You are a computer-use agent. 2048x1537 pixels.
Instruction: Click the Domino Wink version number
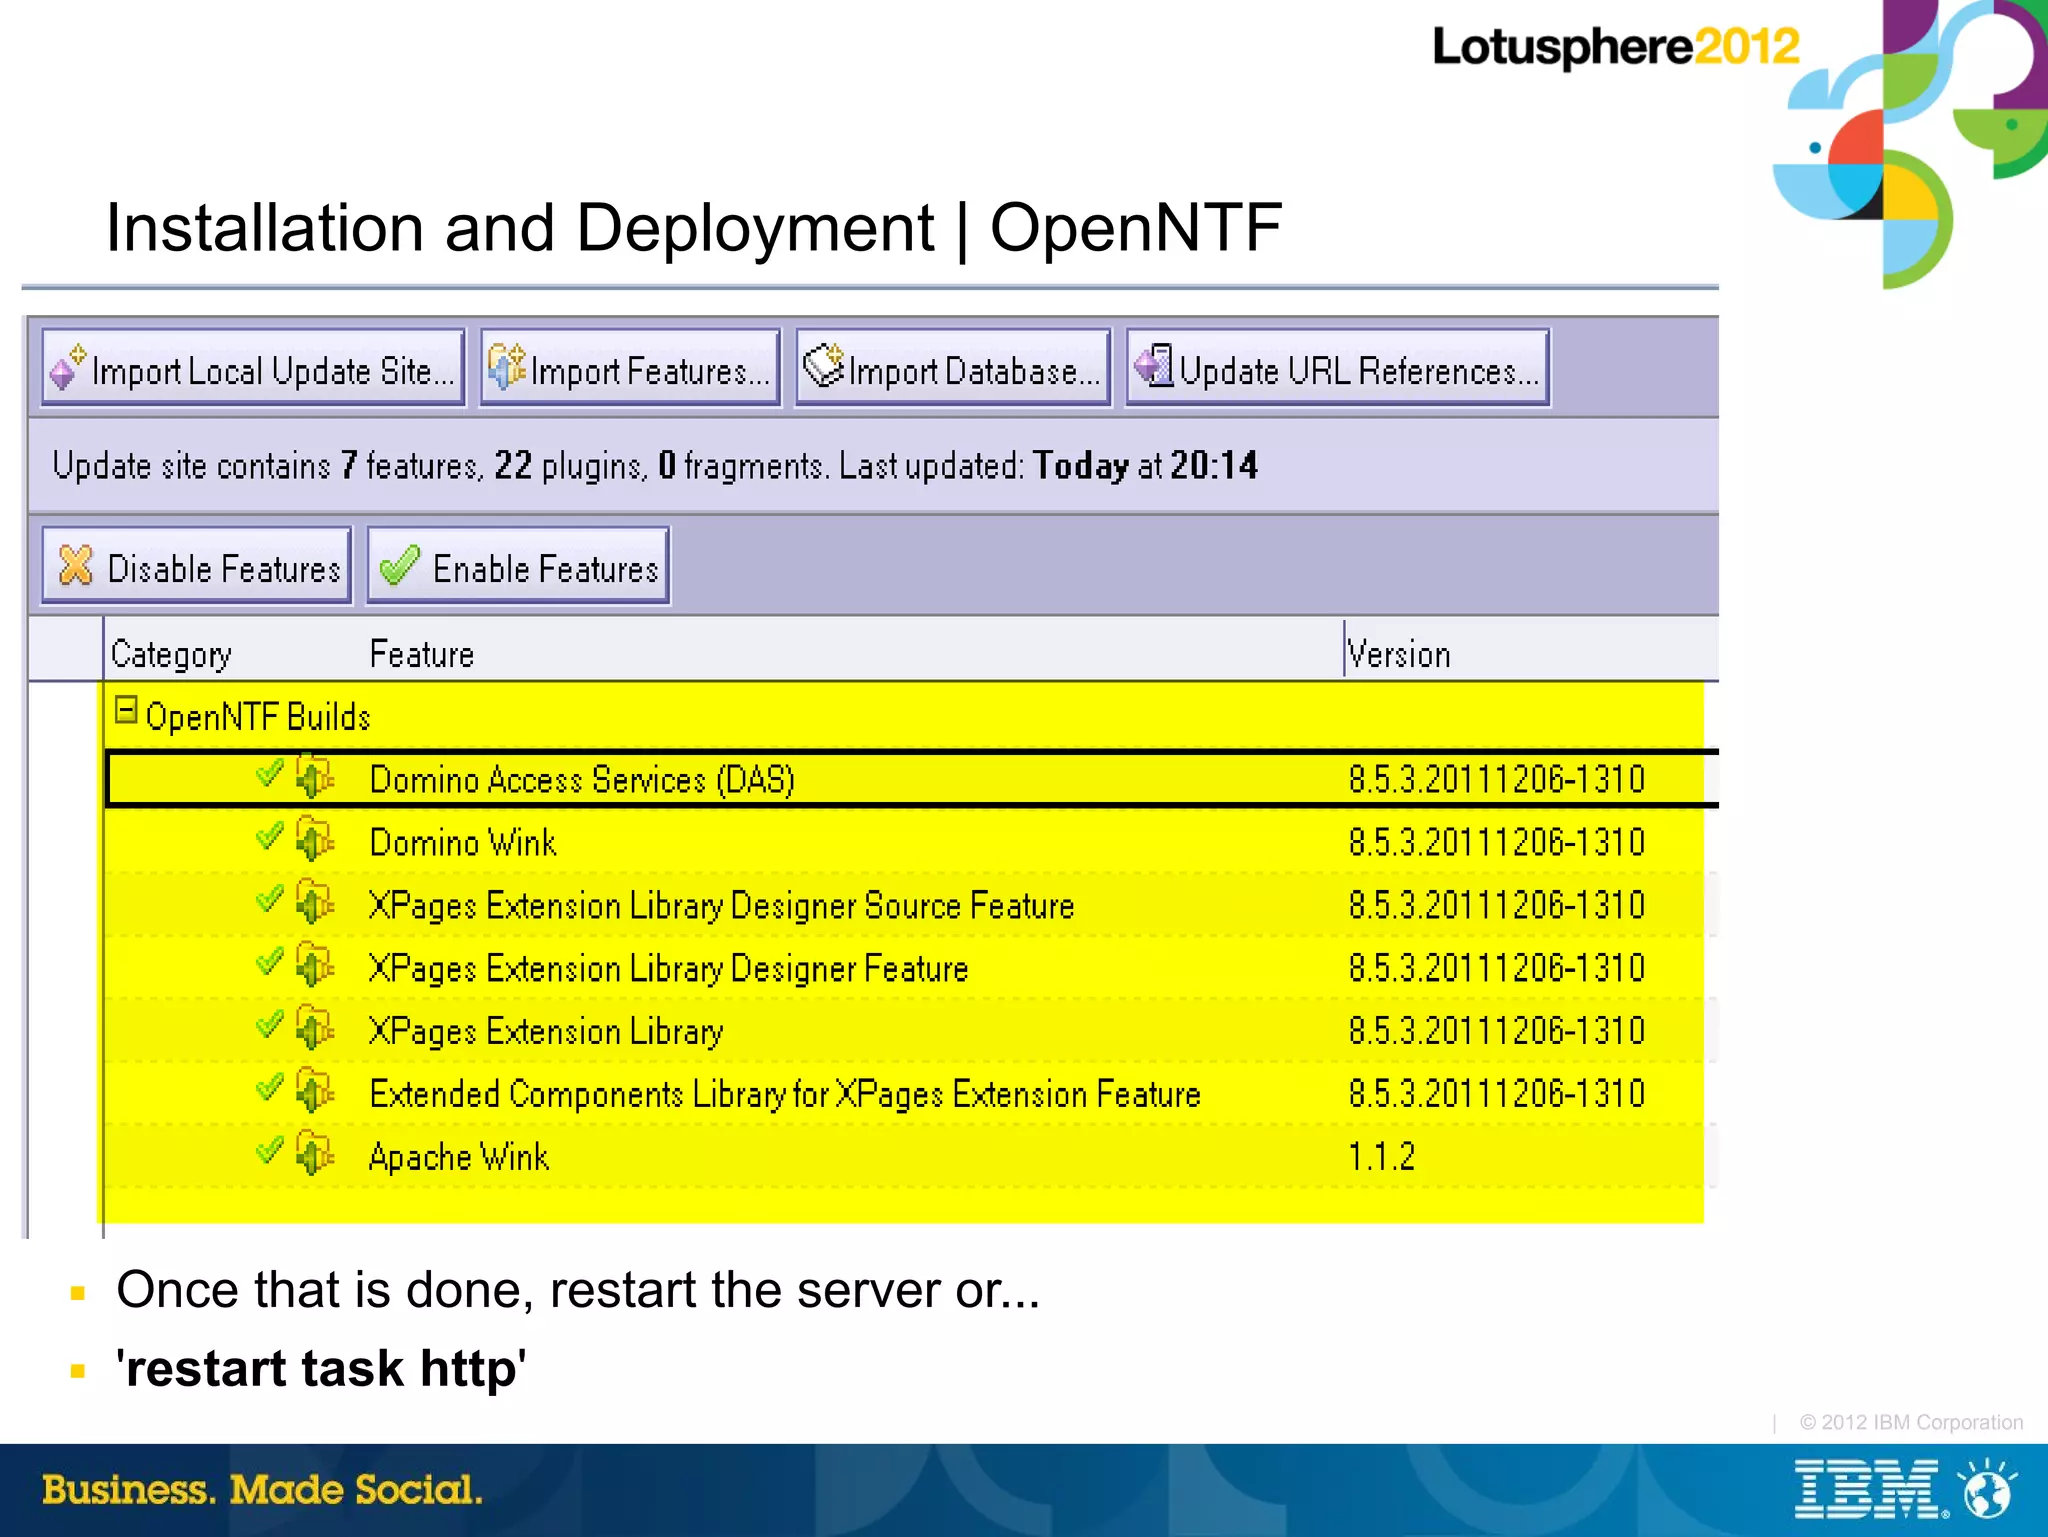pyautogui.click(x=1496, y=842)
